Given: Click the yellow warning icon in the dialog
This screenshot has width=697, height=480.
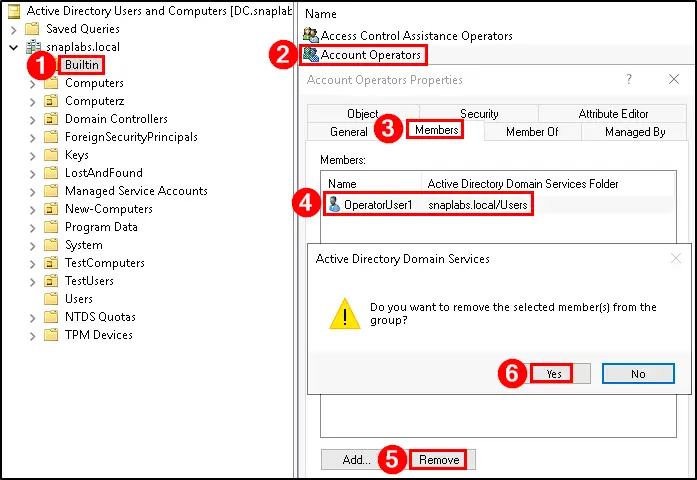Looking at the screenshot, I should tap(345, 314).
